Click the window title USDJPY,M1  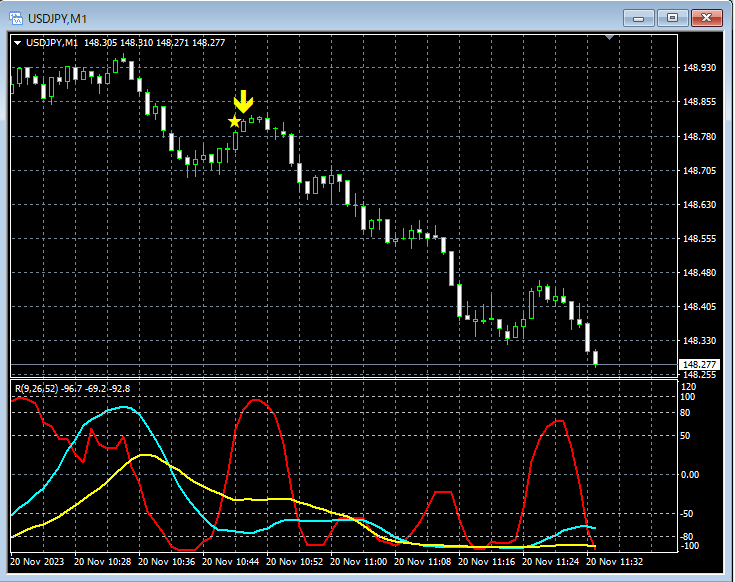tap(57, 19)
